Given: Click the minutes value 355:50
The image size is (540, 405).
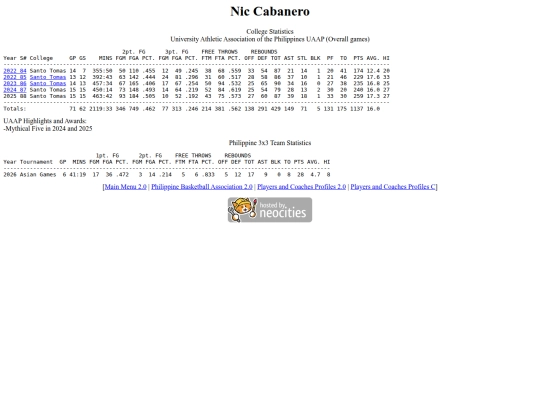Looking at the screenshot, I should (x=102, y=71).
